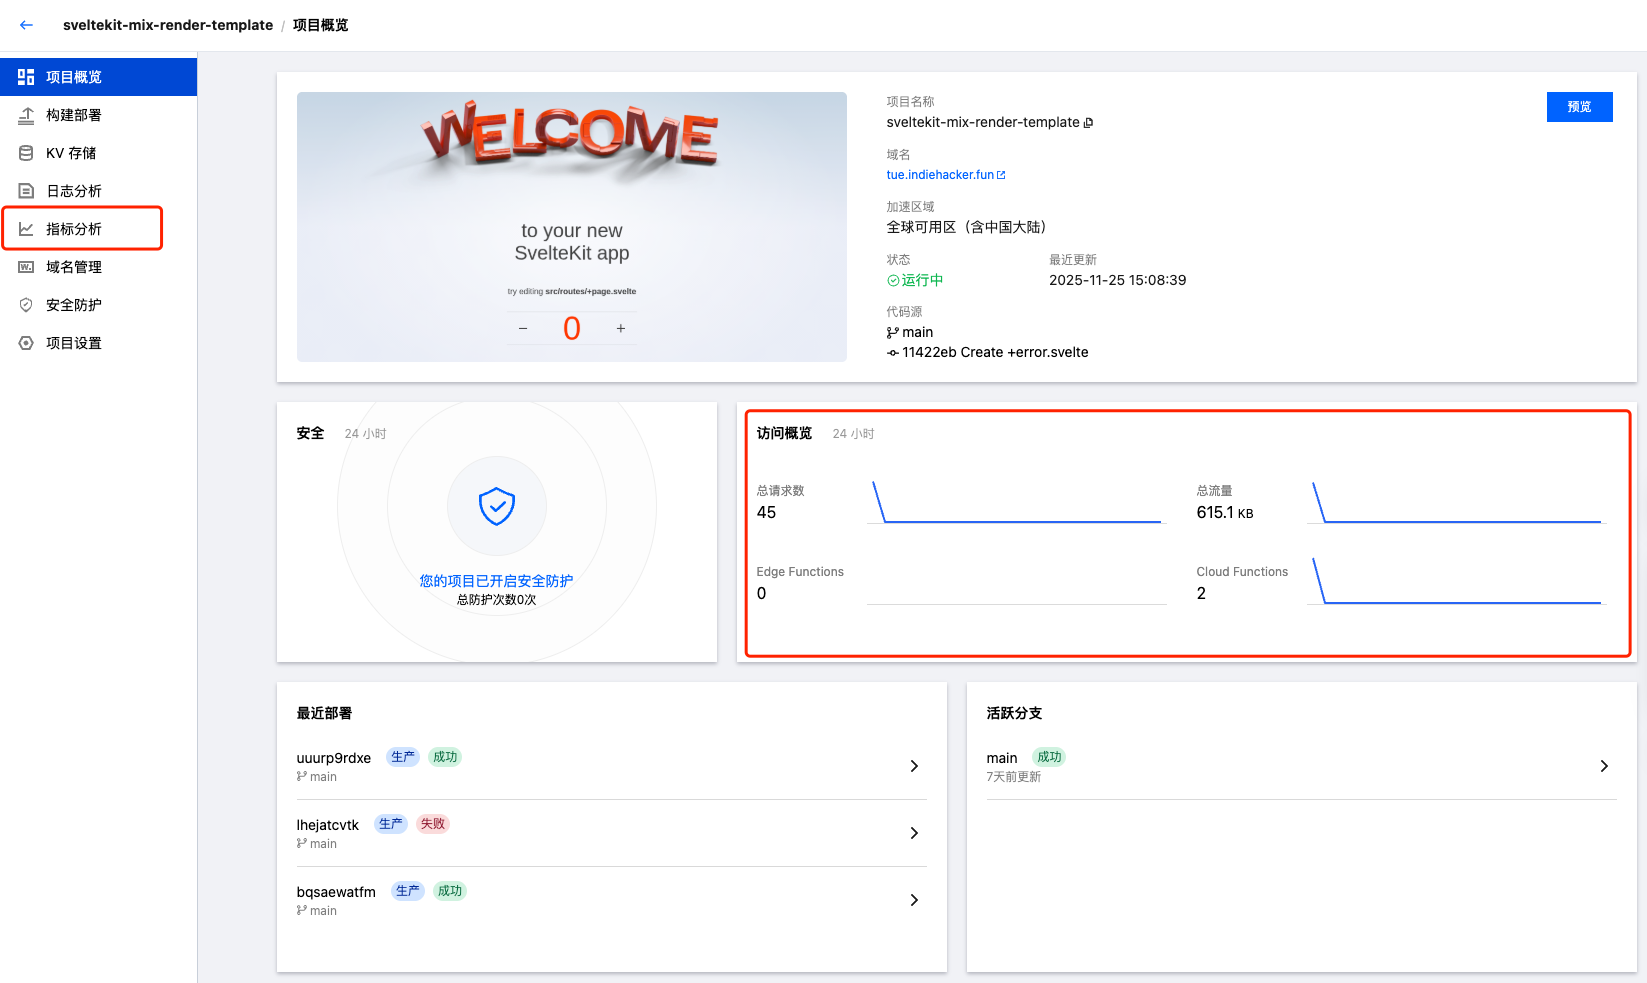Open the tue.indiehacker.fun domain link
Viewport: 1647px width, 983px height.
pyautogui.click(x=940, y=175)
